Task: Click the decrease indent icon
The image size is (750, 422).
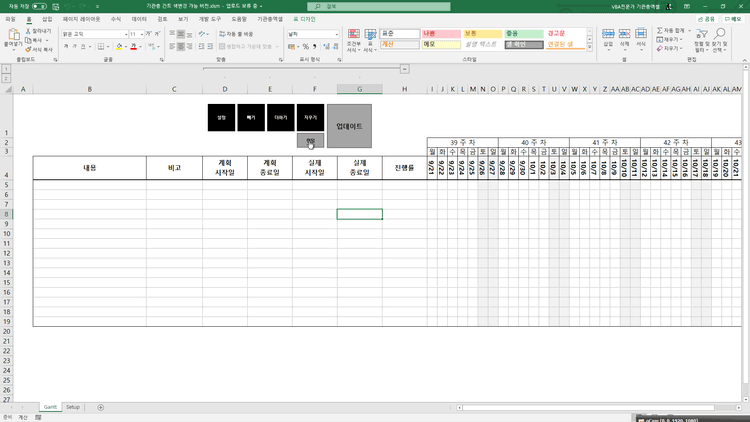Action: click(x=201, y=46)
